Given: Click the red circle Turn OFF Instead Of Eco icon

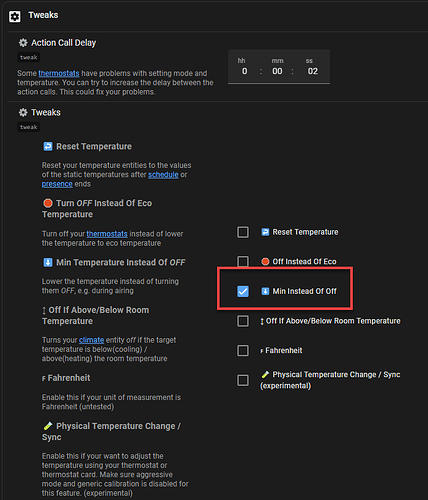Looking at the screenshot, I should tap(48, 203).
